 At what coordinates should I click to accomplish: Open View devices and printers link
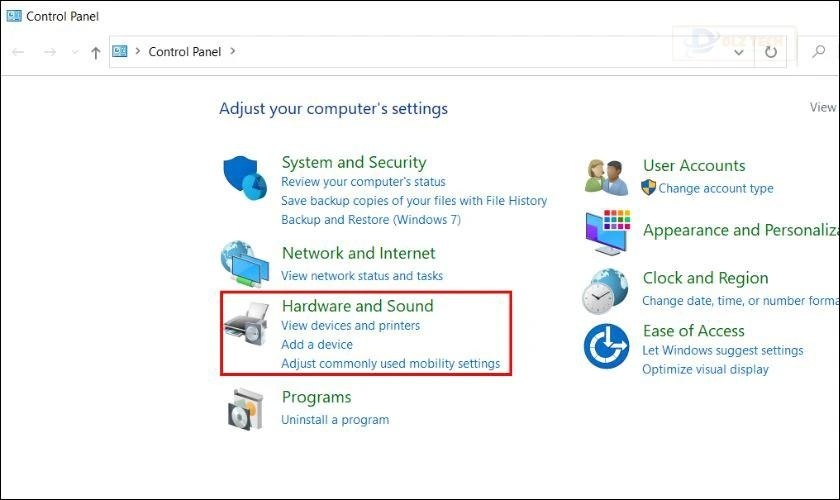350,325
